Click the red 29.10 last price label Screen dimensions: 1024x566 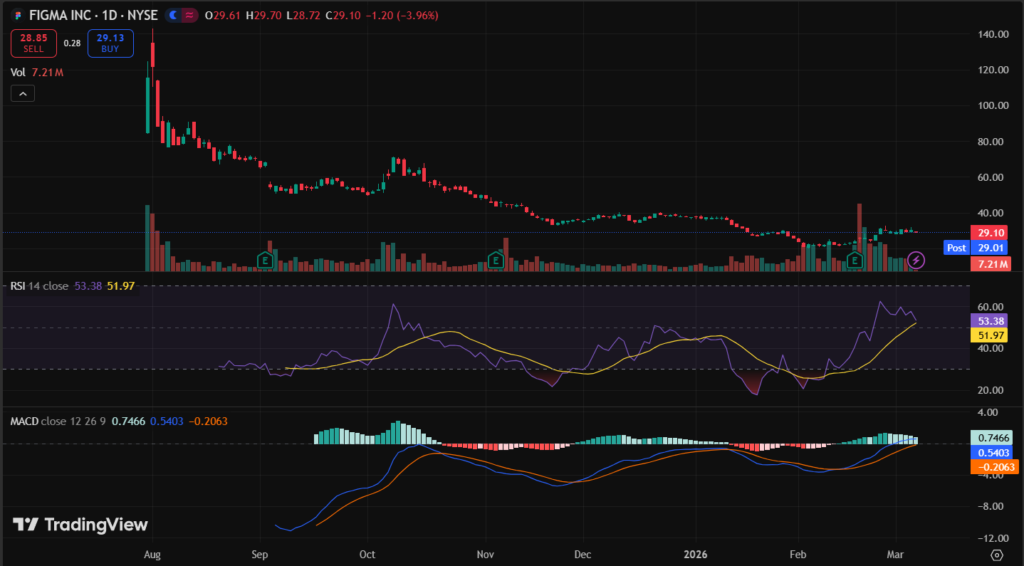point(988,232)
